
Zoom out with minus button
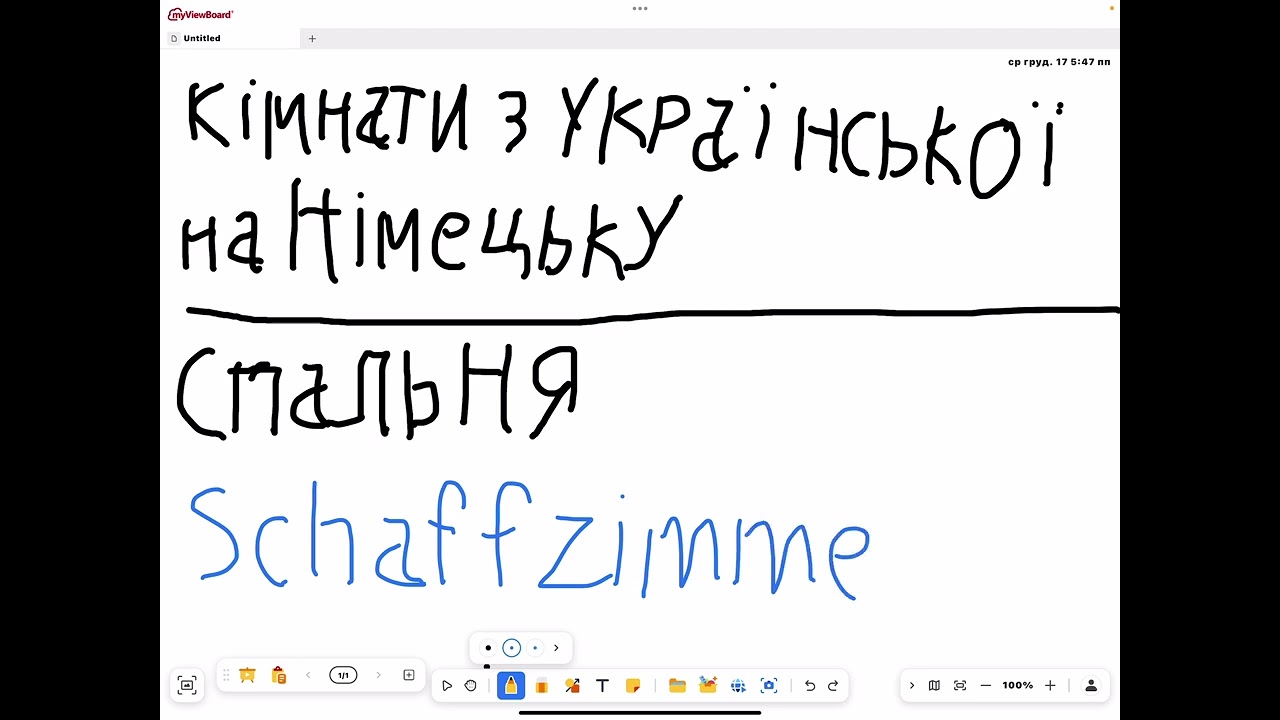click(x=986, y=686)
